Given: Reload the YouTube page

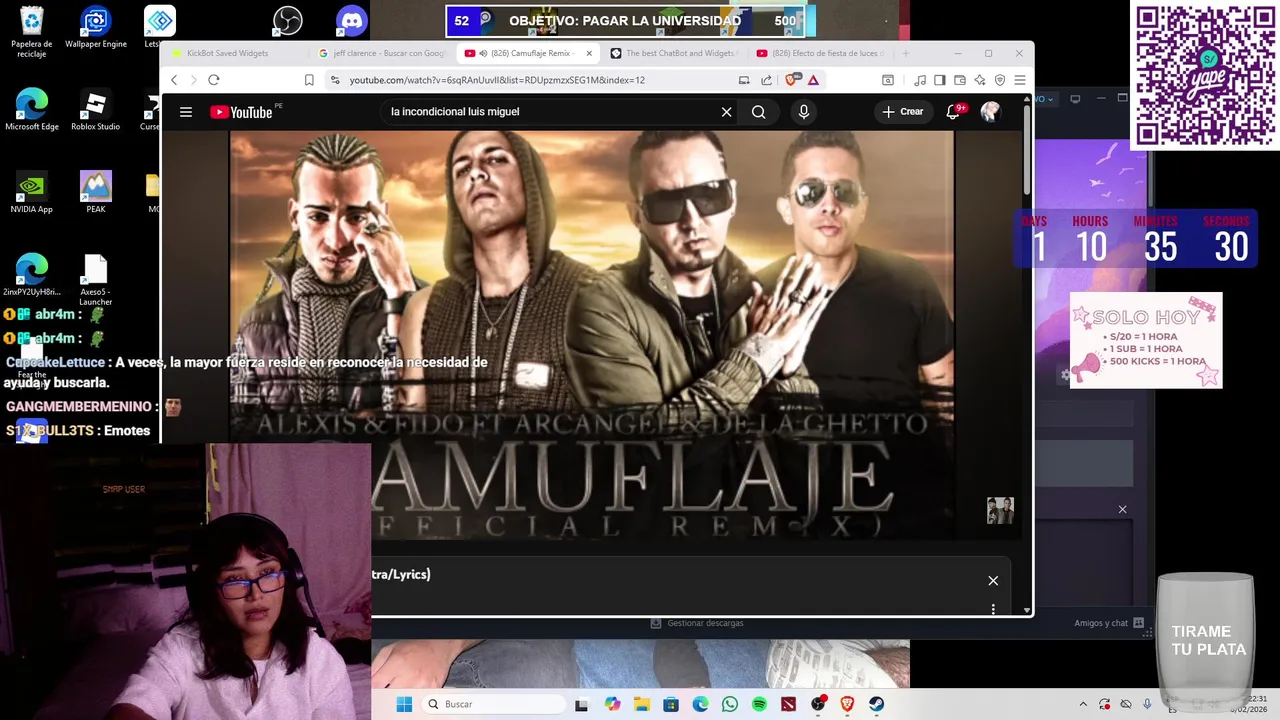Looking at the screenshot, I should [213, 80].
